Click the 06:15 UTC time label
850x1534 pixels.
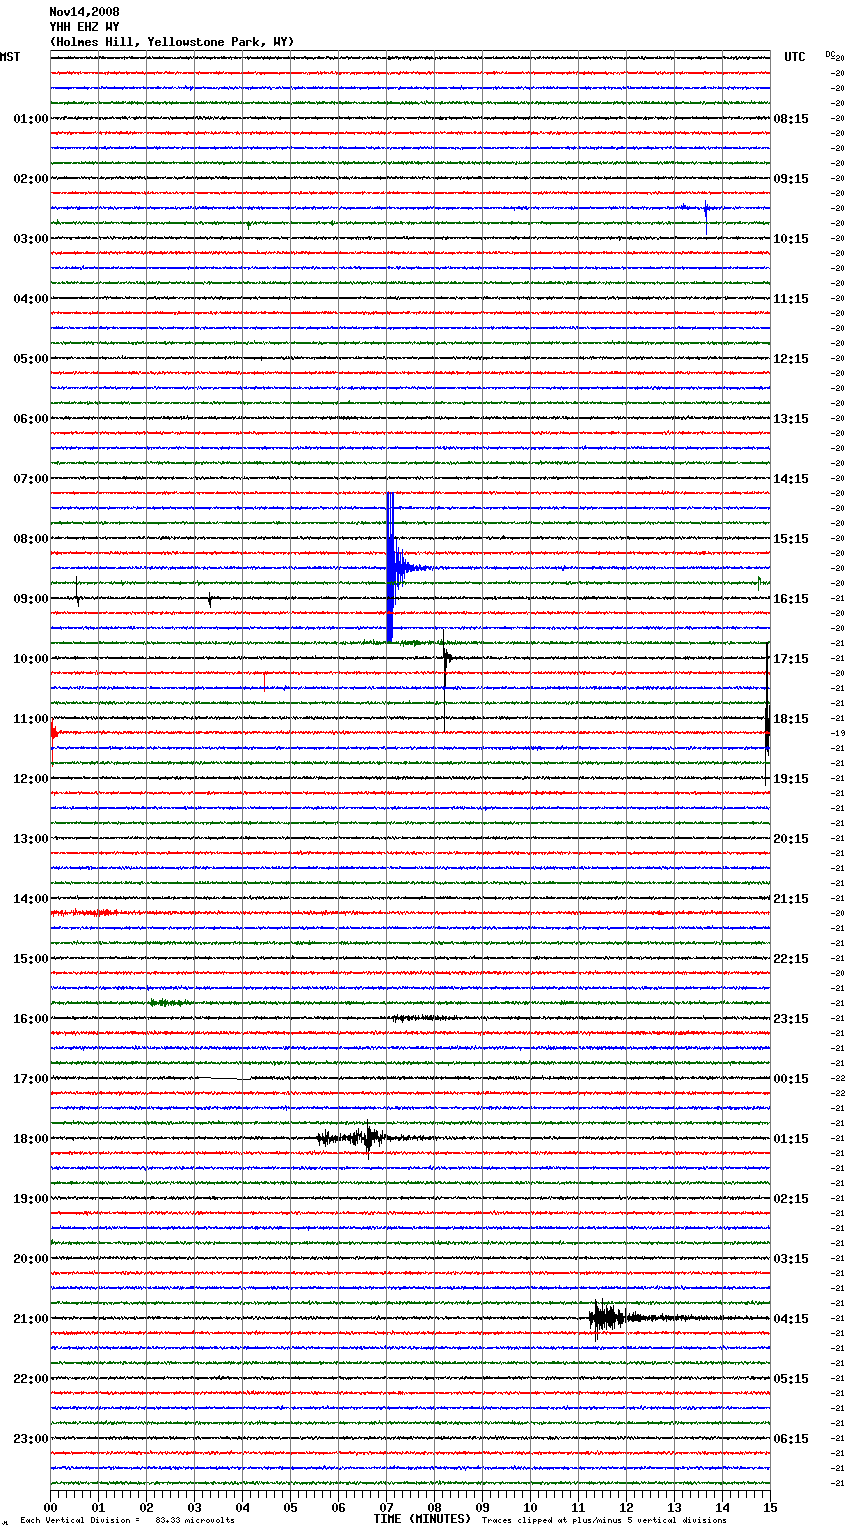[791, 1439]
